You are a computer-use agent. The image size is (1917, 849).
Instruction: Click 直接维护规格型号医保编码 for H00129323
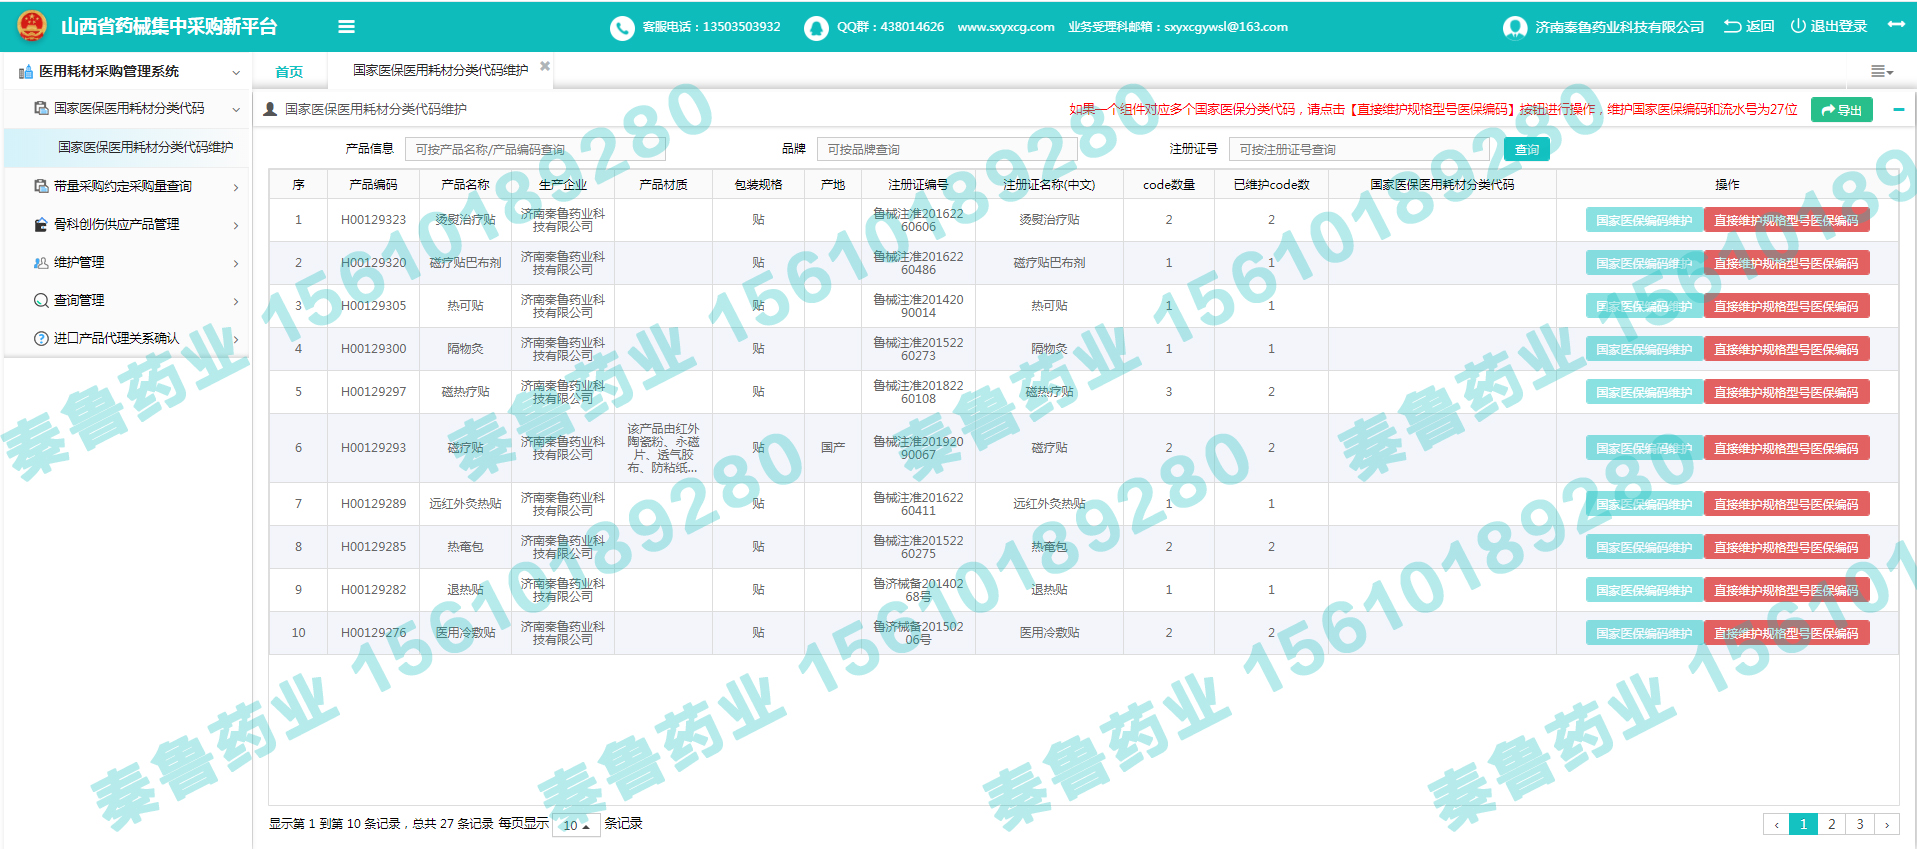coord(1786,220)
